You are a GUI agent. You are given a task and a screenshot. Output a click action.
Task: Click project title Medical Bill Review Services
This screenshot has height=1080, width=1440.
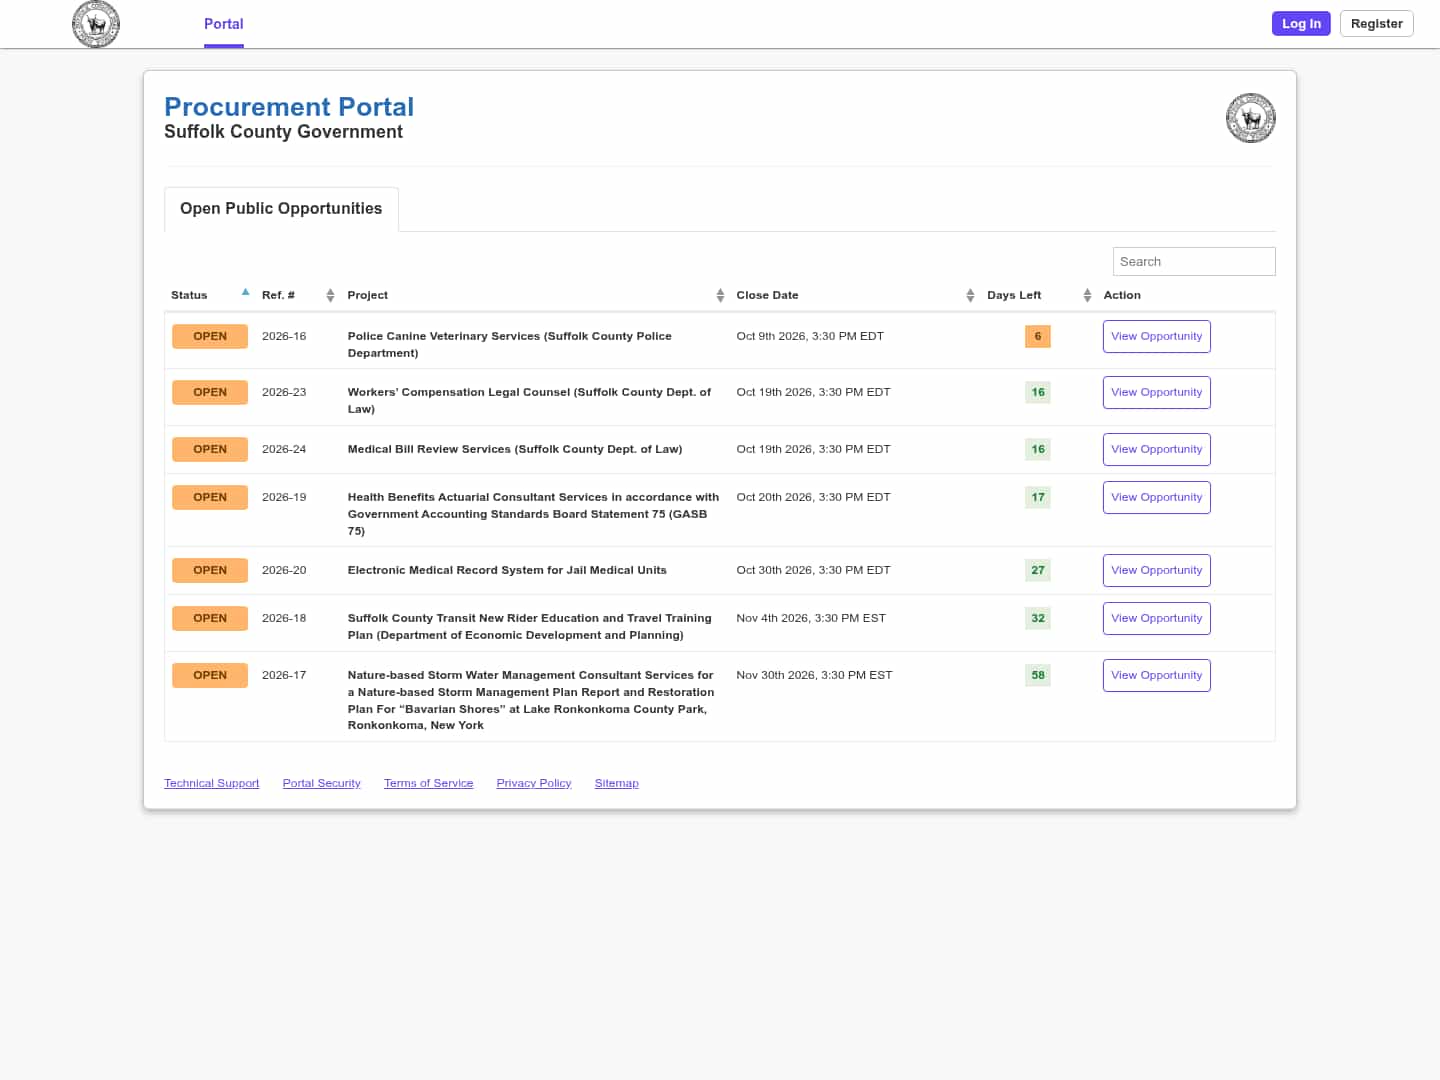pos(515,449)
